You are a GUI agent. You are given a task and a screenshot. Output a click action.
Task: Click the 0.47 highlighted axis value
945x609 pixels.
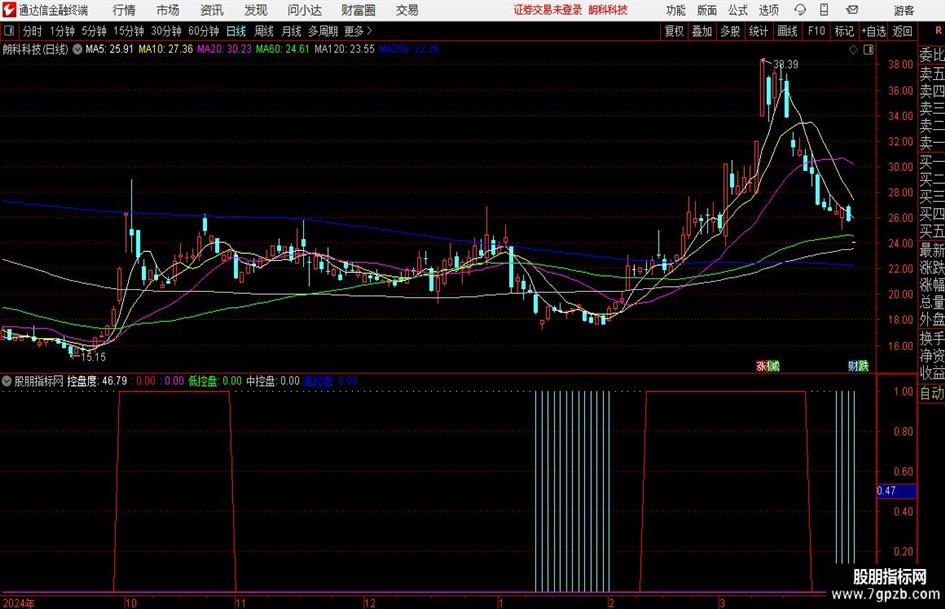click(896, 491)
